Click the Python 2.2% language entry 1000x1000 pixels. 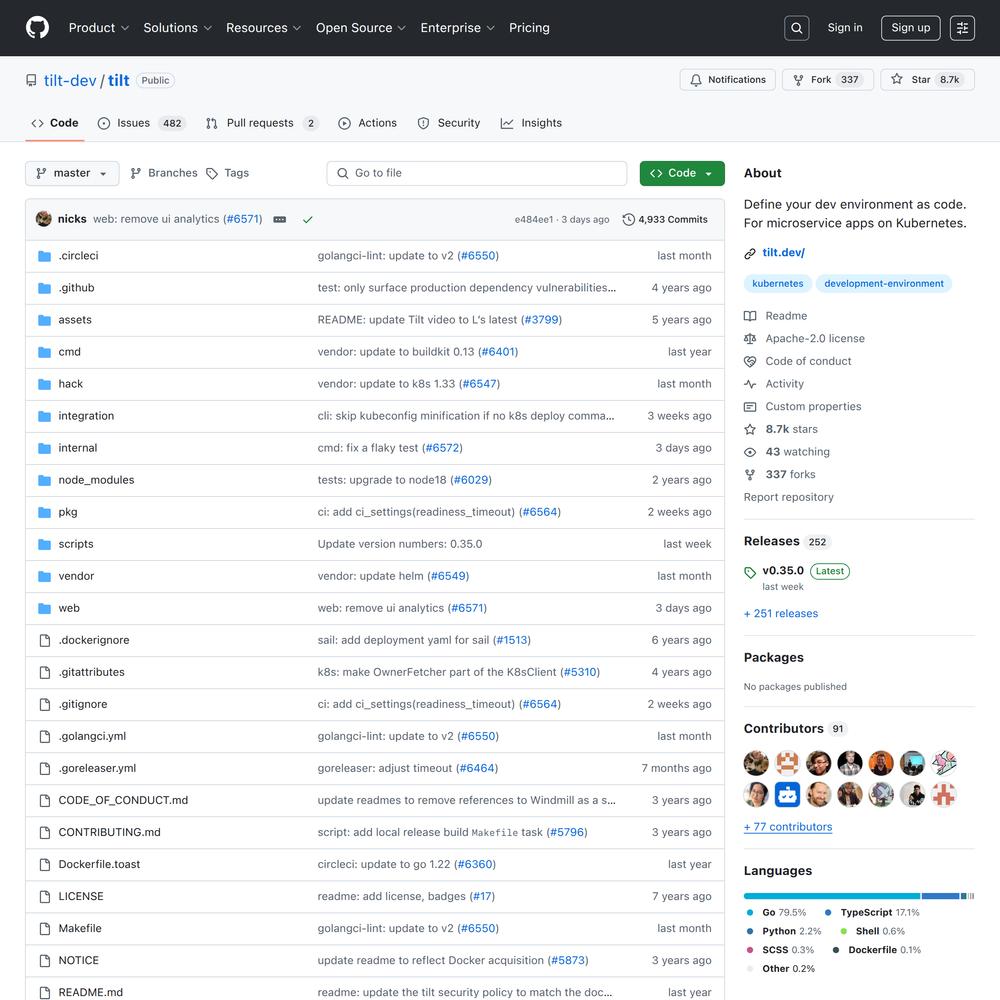point(784,931)
